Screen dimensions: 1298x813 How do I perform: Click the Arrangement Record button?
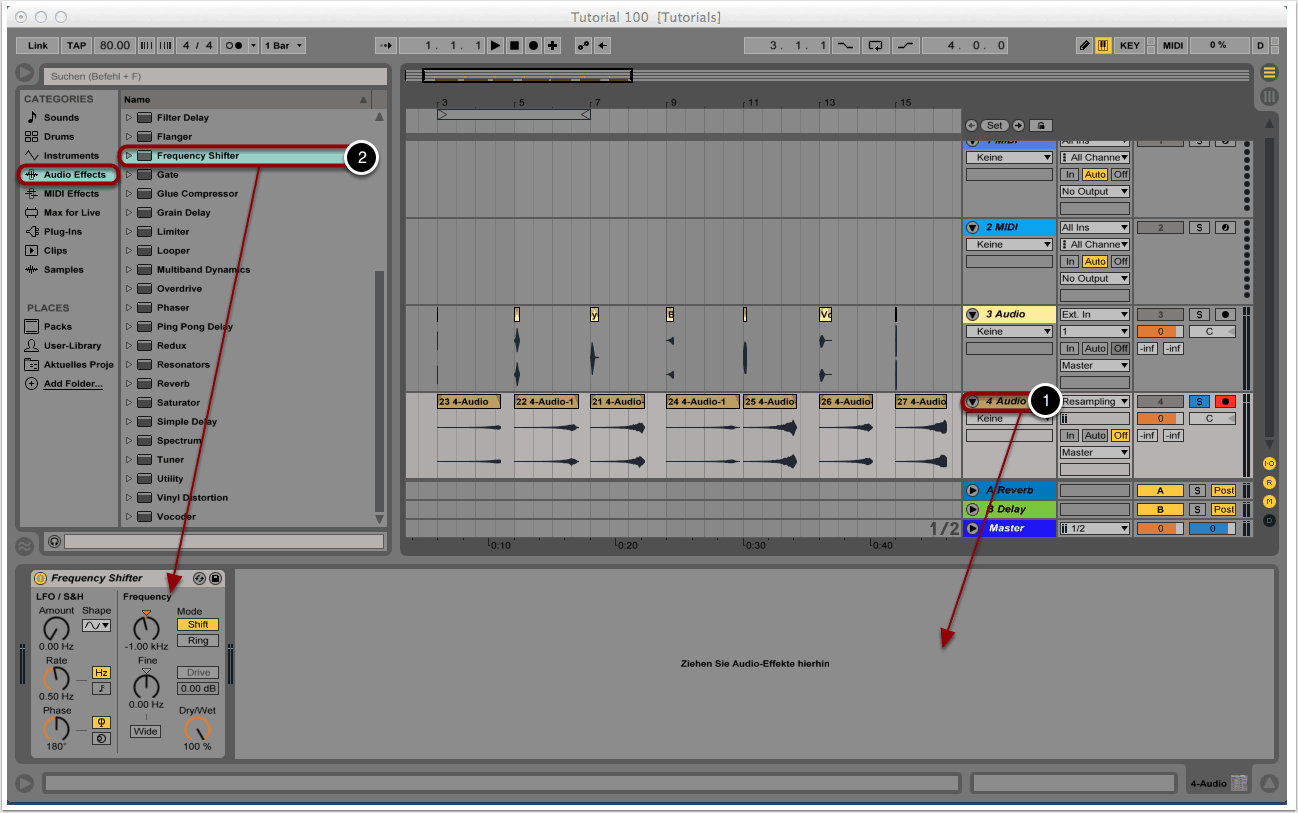(533, 46)
